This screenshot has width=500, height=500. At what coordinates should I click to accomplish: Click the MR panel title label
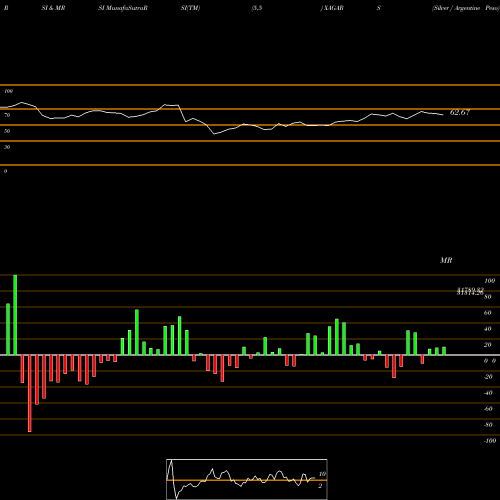pyautogui.click(x=446, y=260)
